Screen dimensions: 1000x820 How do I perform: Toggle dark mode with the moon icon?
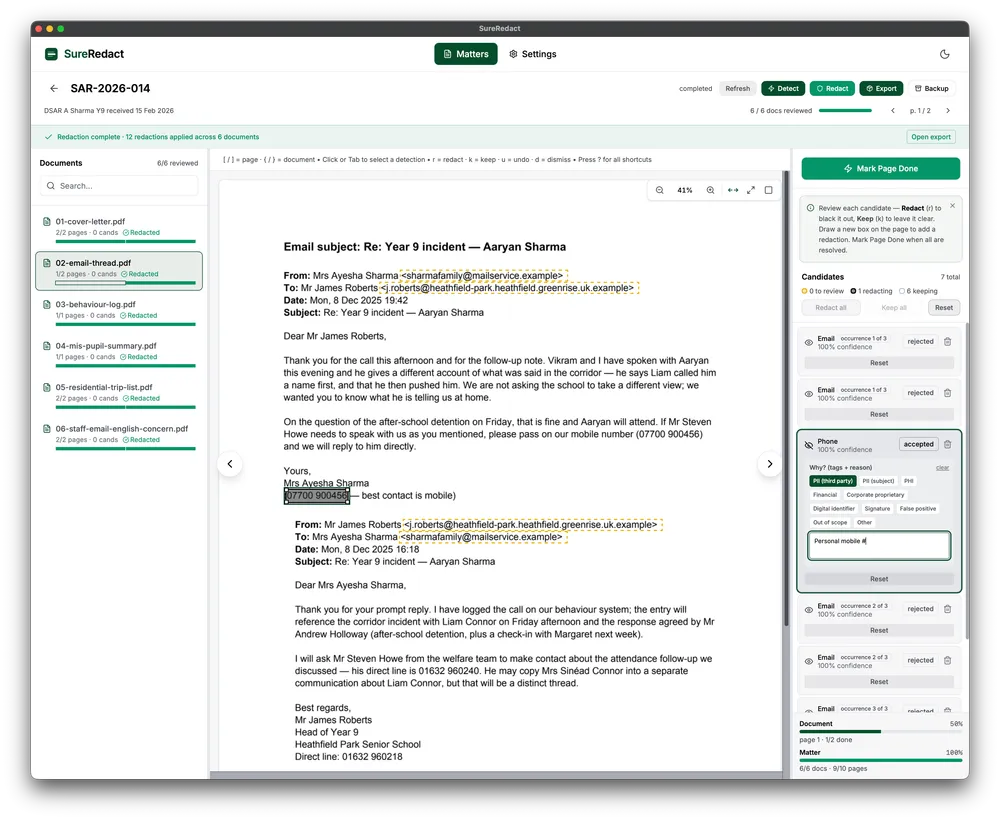click(x=945, y=54)
